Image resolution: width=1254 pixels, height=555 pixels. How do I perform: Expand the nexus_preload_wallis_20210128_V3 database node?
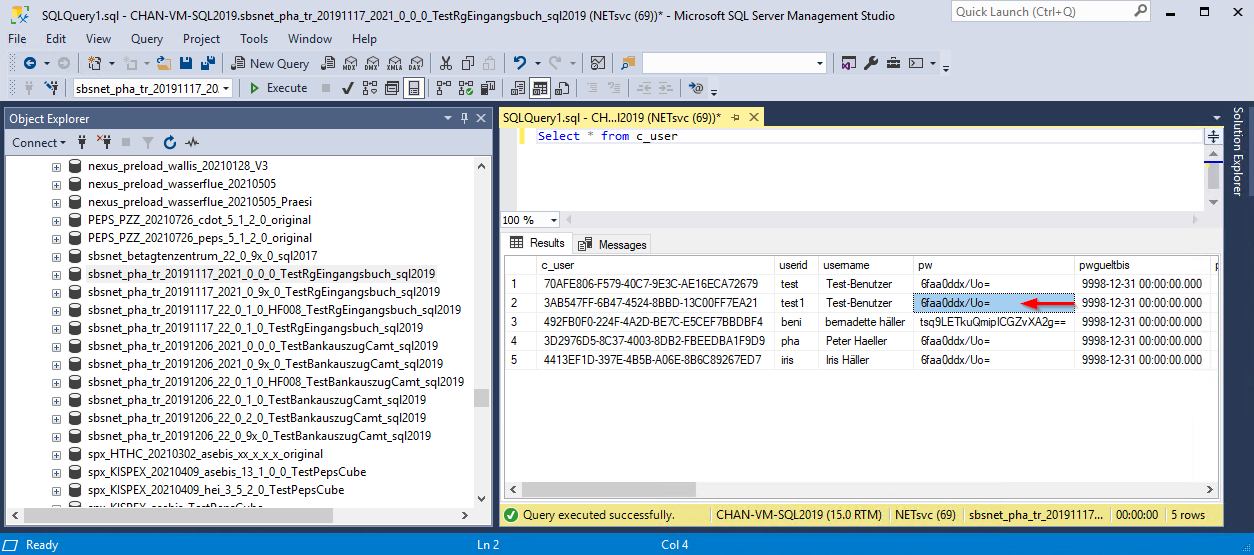(x=57, y=166)
